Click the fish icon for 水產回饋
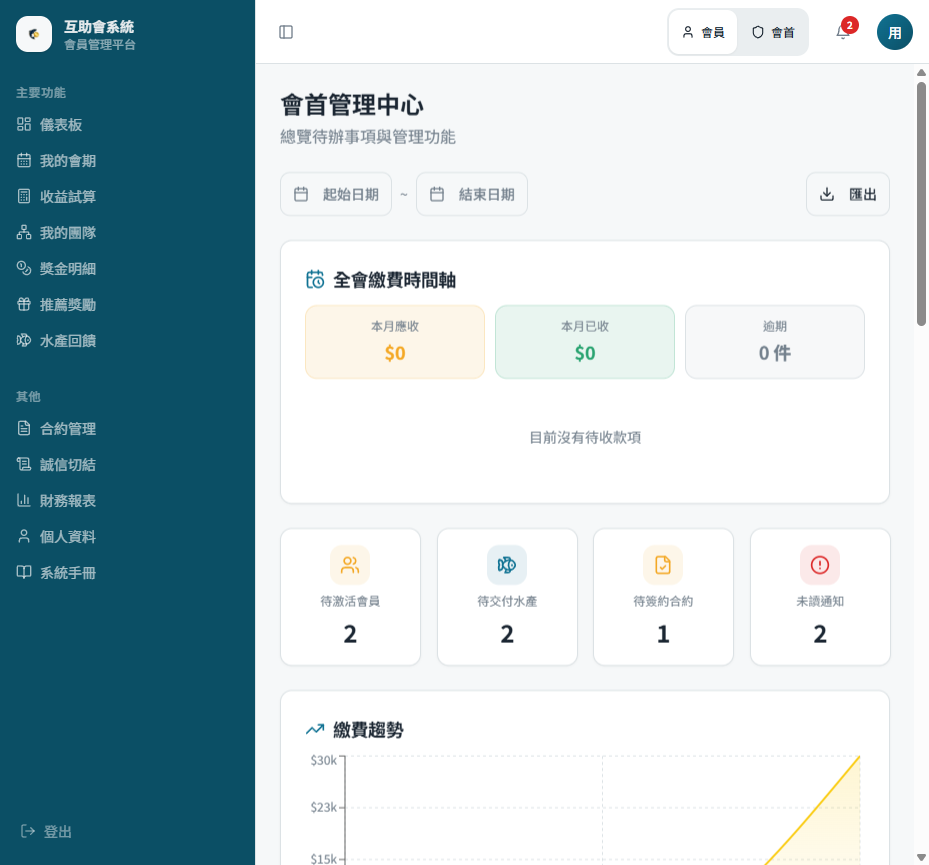This screenshot has width=929, height=865. (x=24, y=340)
